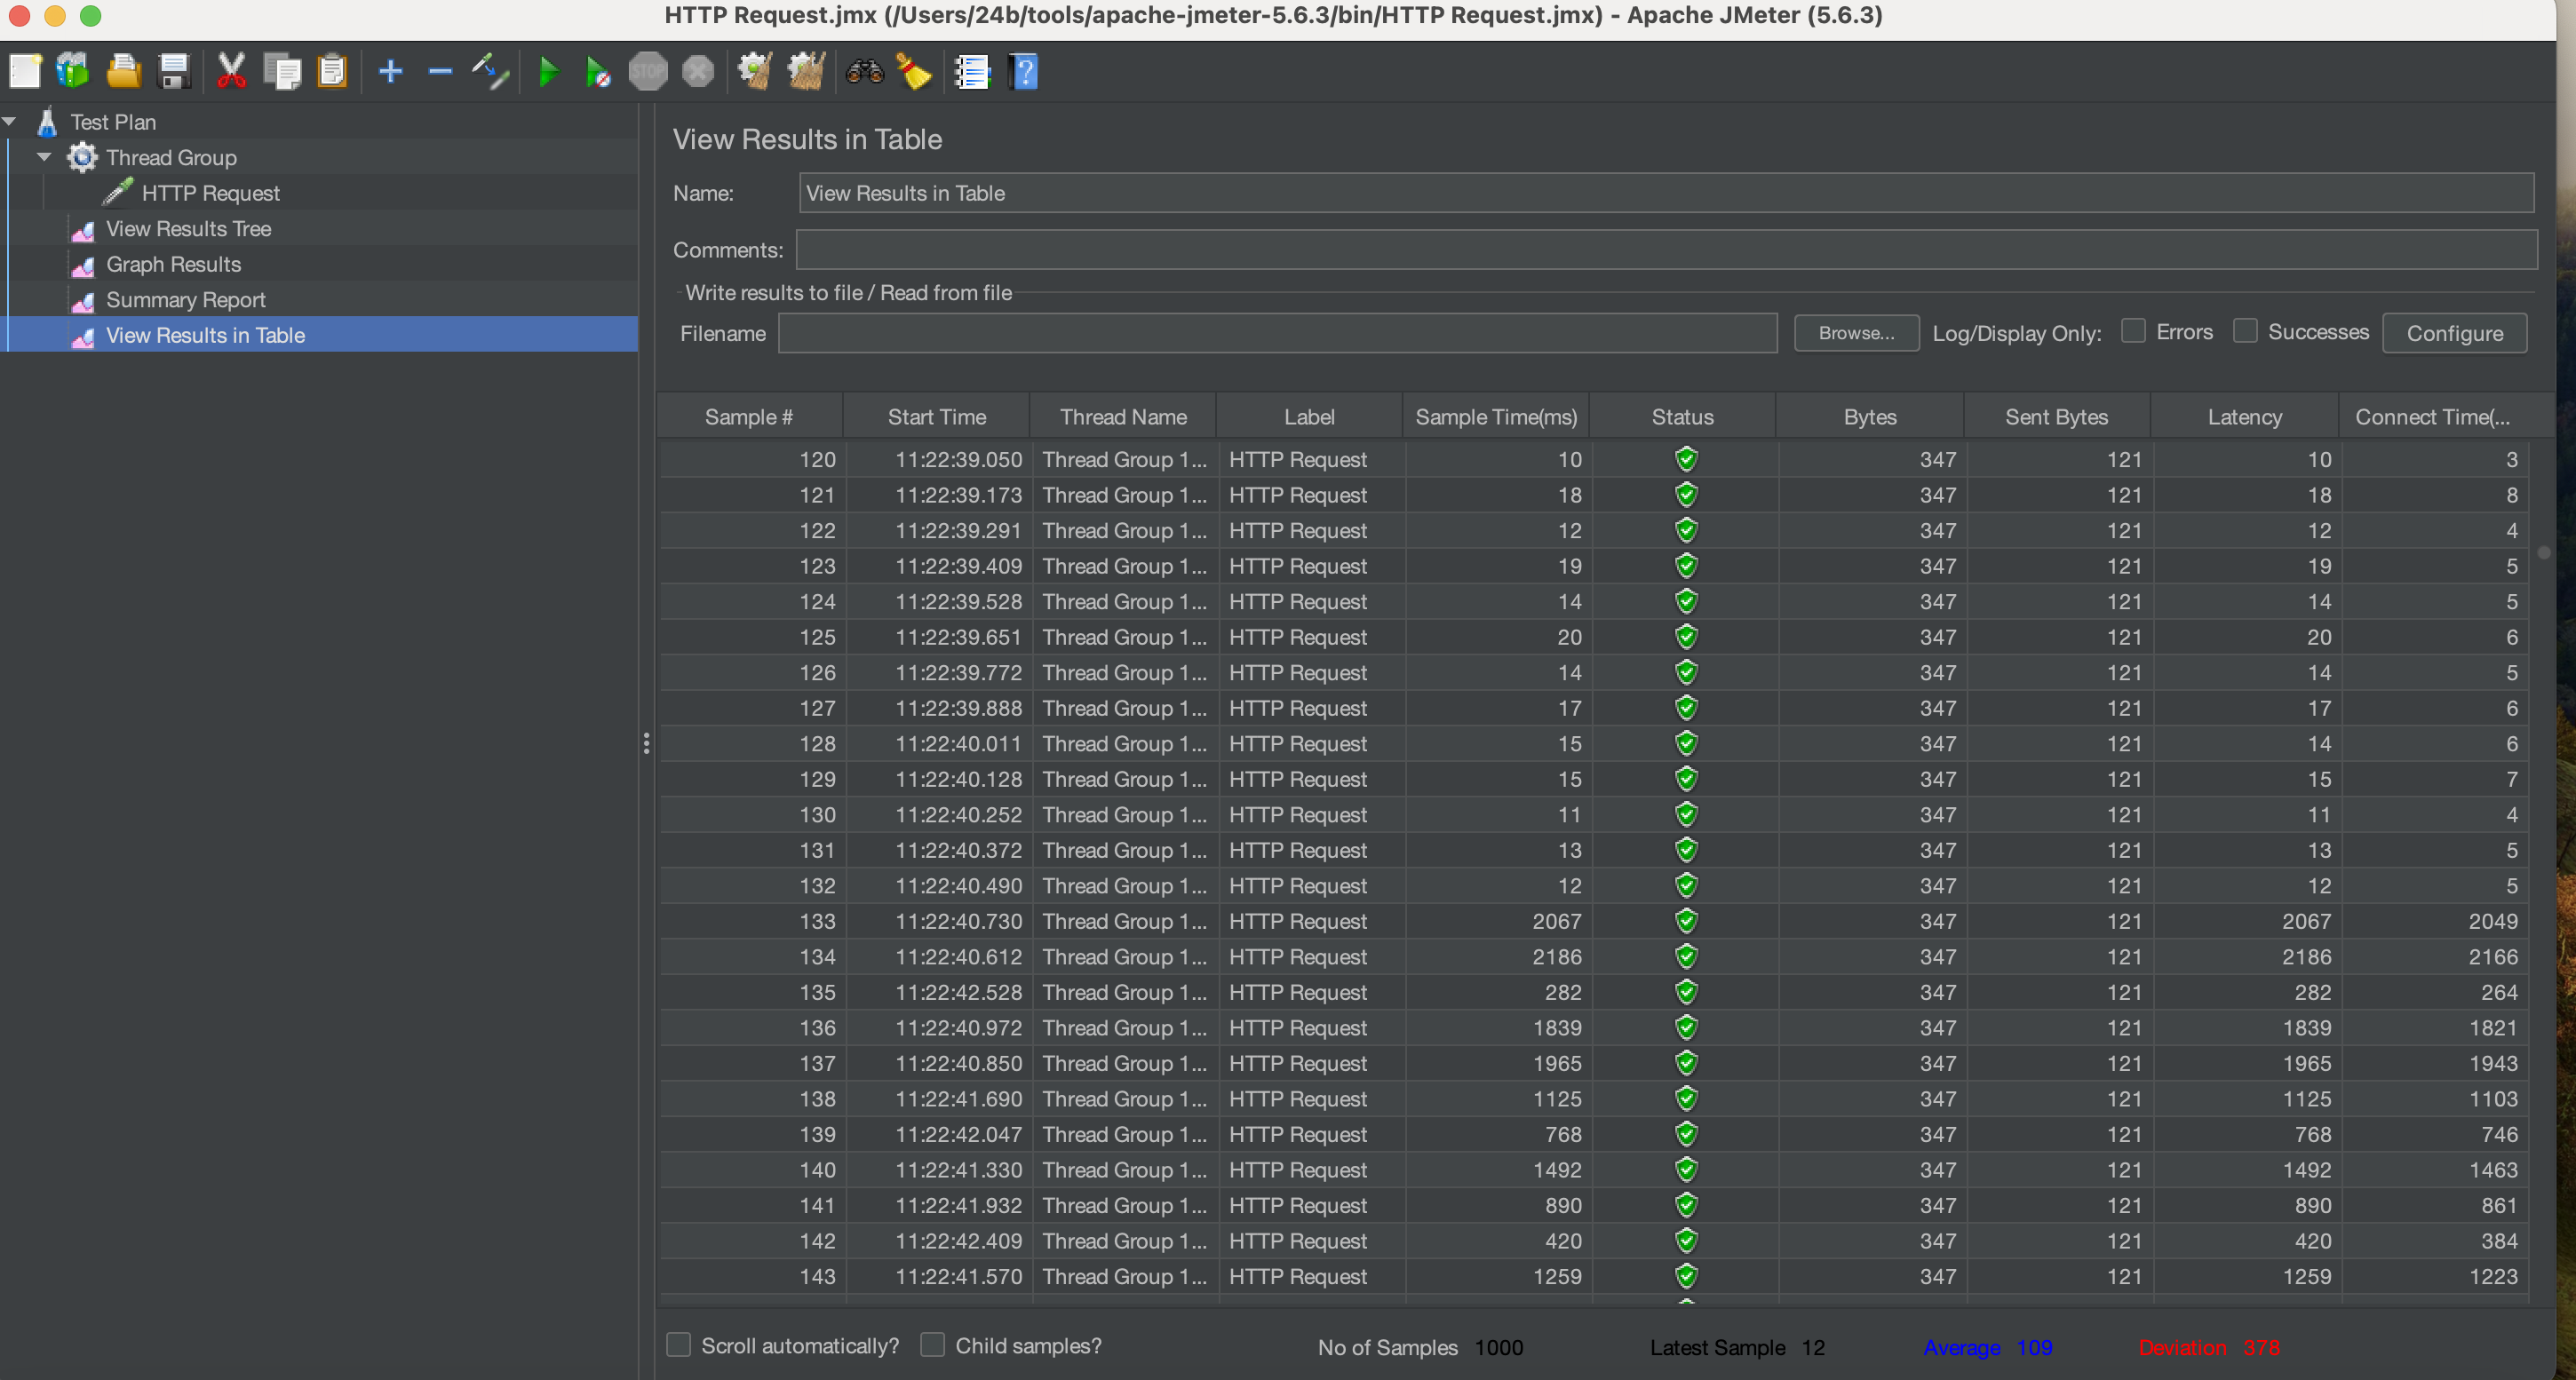Open the Function Helper list icon

[971, 72]
